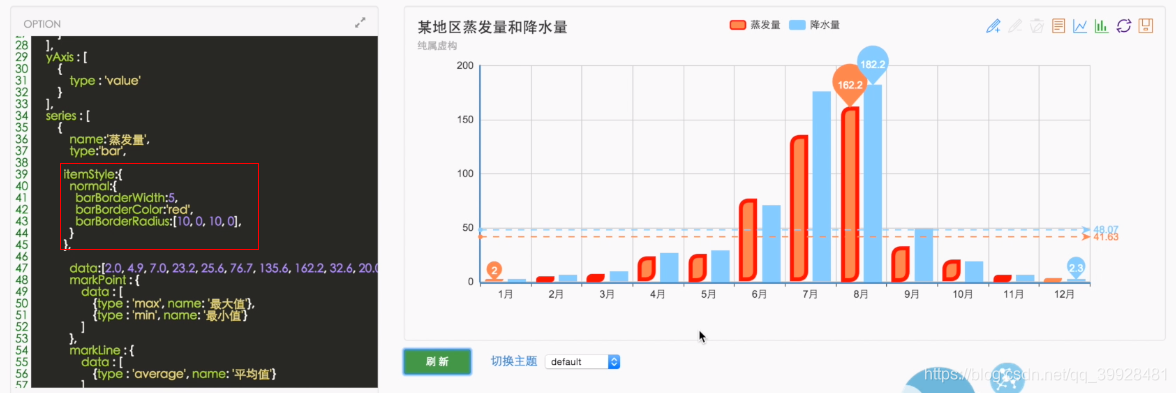
Task: Click the 9月 blue 降水量 bar
Action: tap(923, 256)
